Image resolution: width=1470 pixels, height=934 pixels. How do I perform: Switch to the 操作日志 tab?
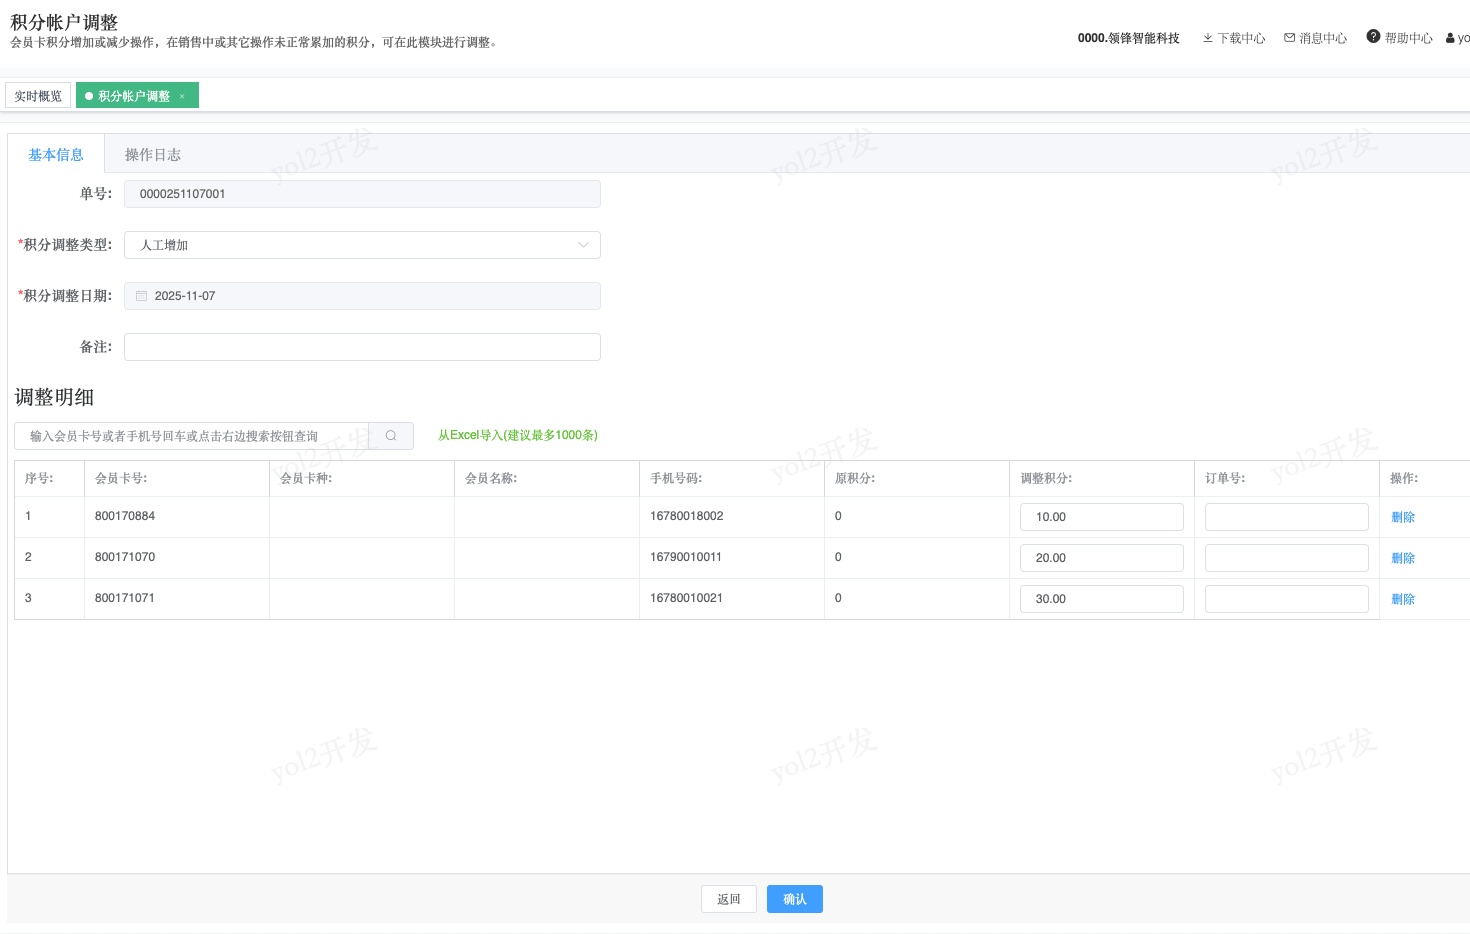153,155
